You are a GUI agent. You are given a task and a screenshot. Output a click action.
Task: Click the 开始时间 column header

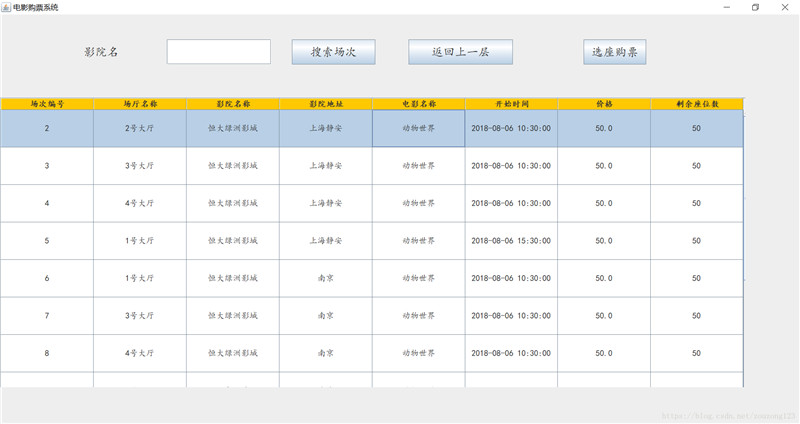pos(511,104)
